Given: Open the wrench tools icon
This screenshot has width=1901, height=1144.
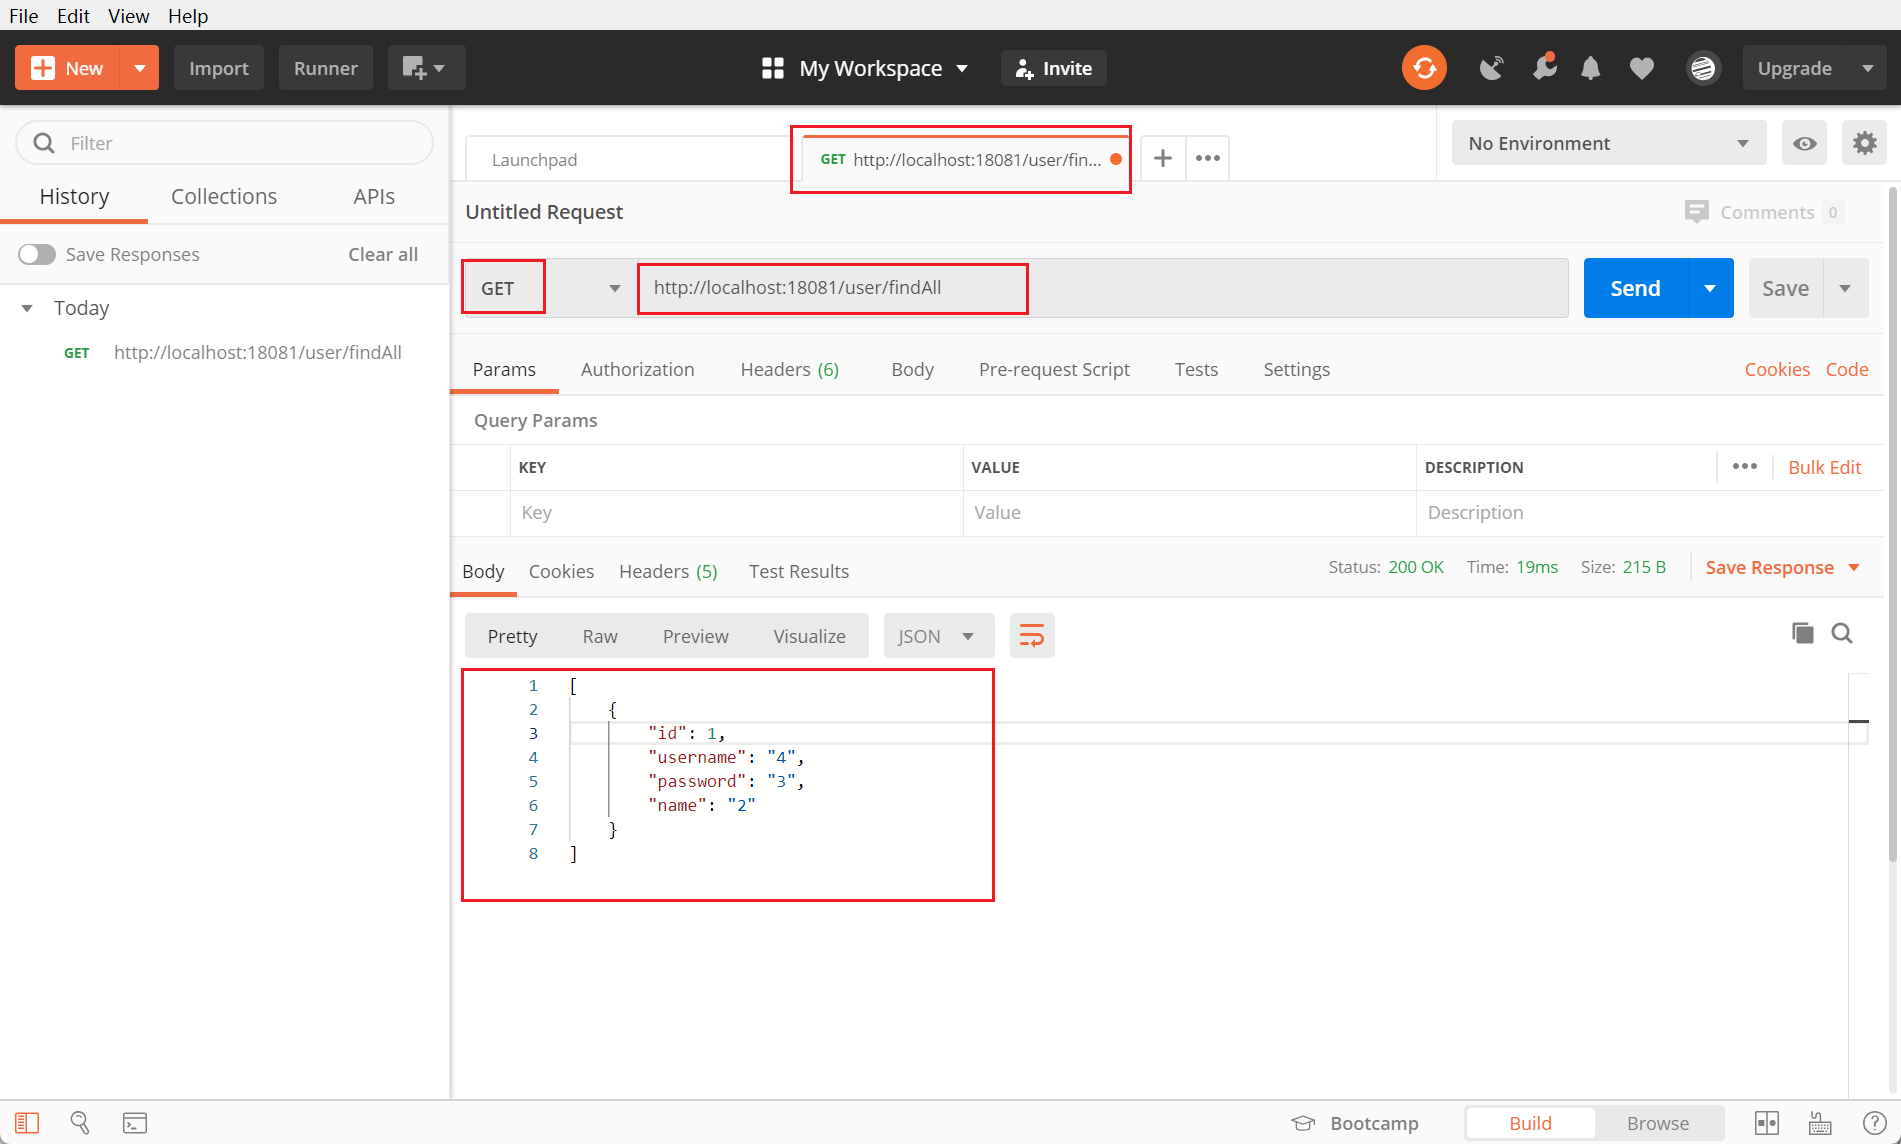Looking at the screenshot, I should 1545,67.
